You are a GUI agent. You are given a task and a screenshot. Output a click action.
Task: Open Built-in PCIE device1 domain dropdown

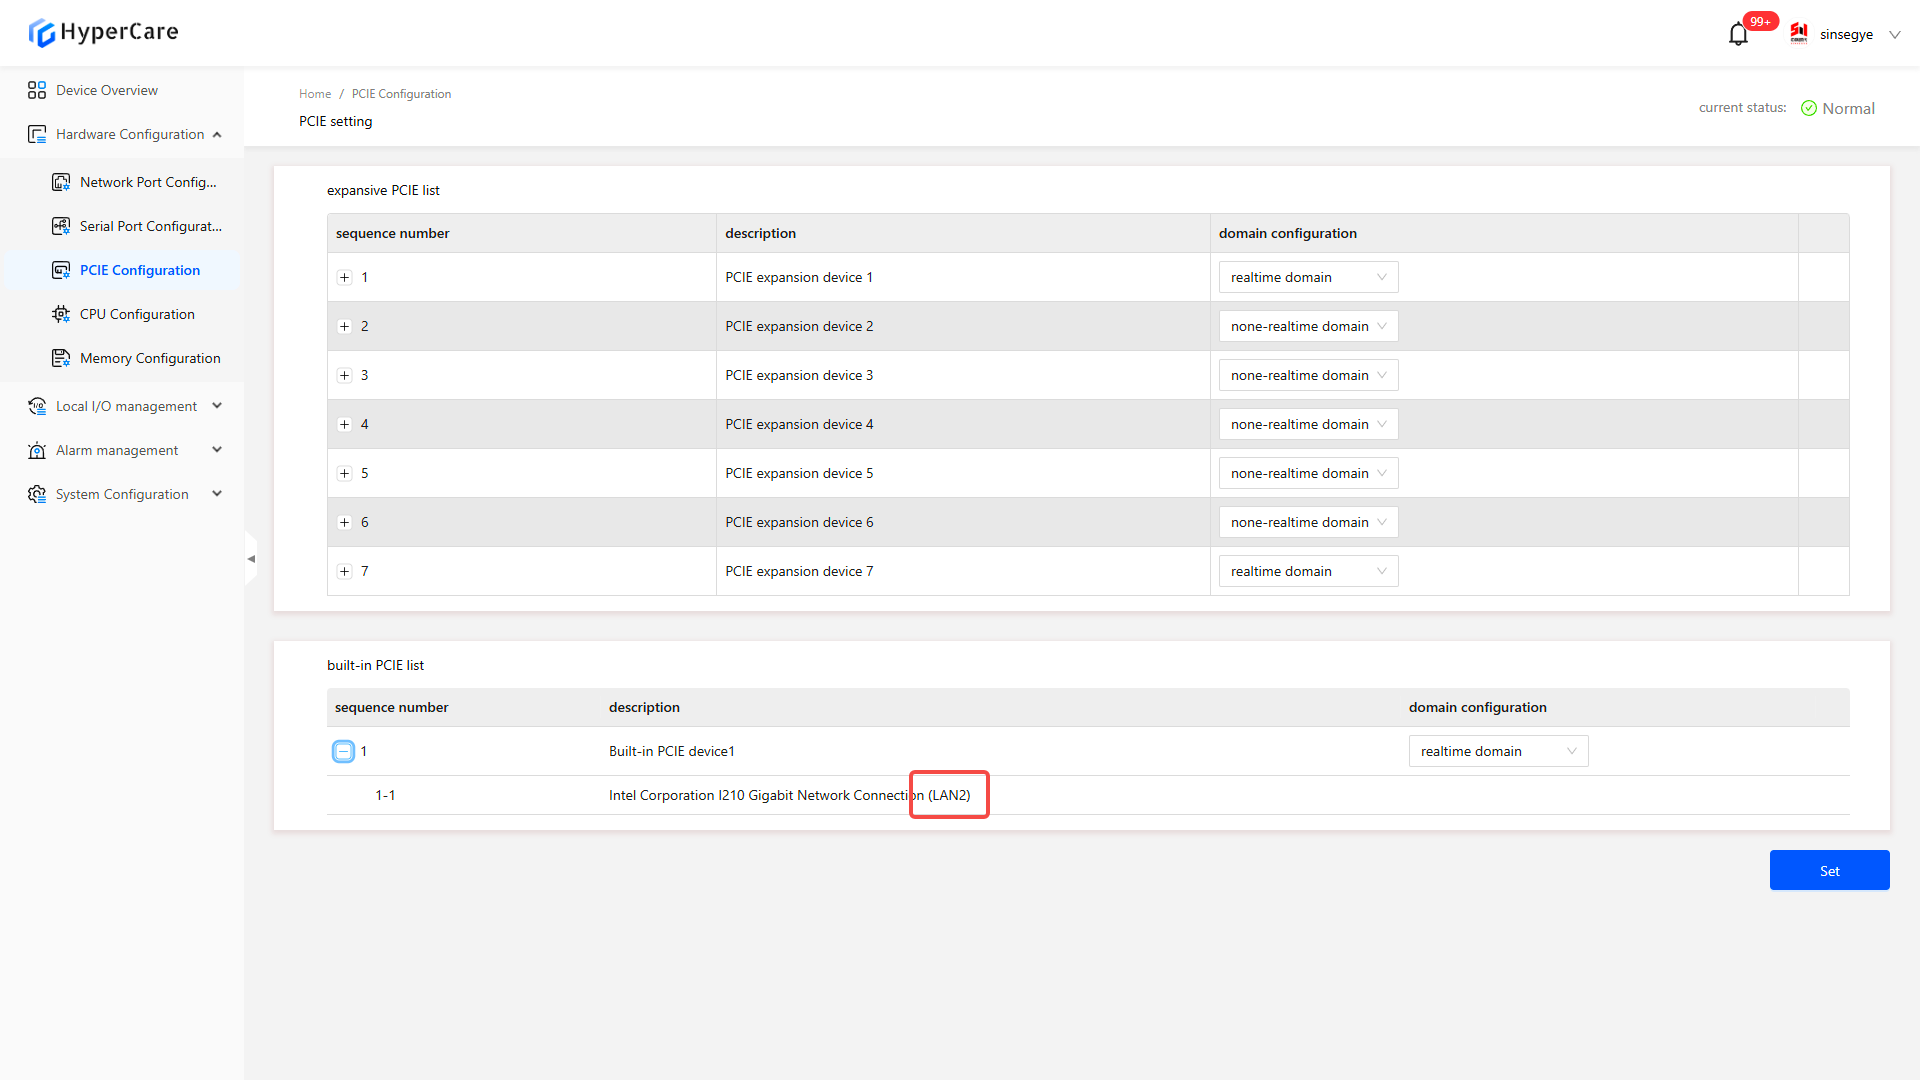pos(1498,752)
